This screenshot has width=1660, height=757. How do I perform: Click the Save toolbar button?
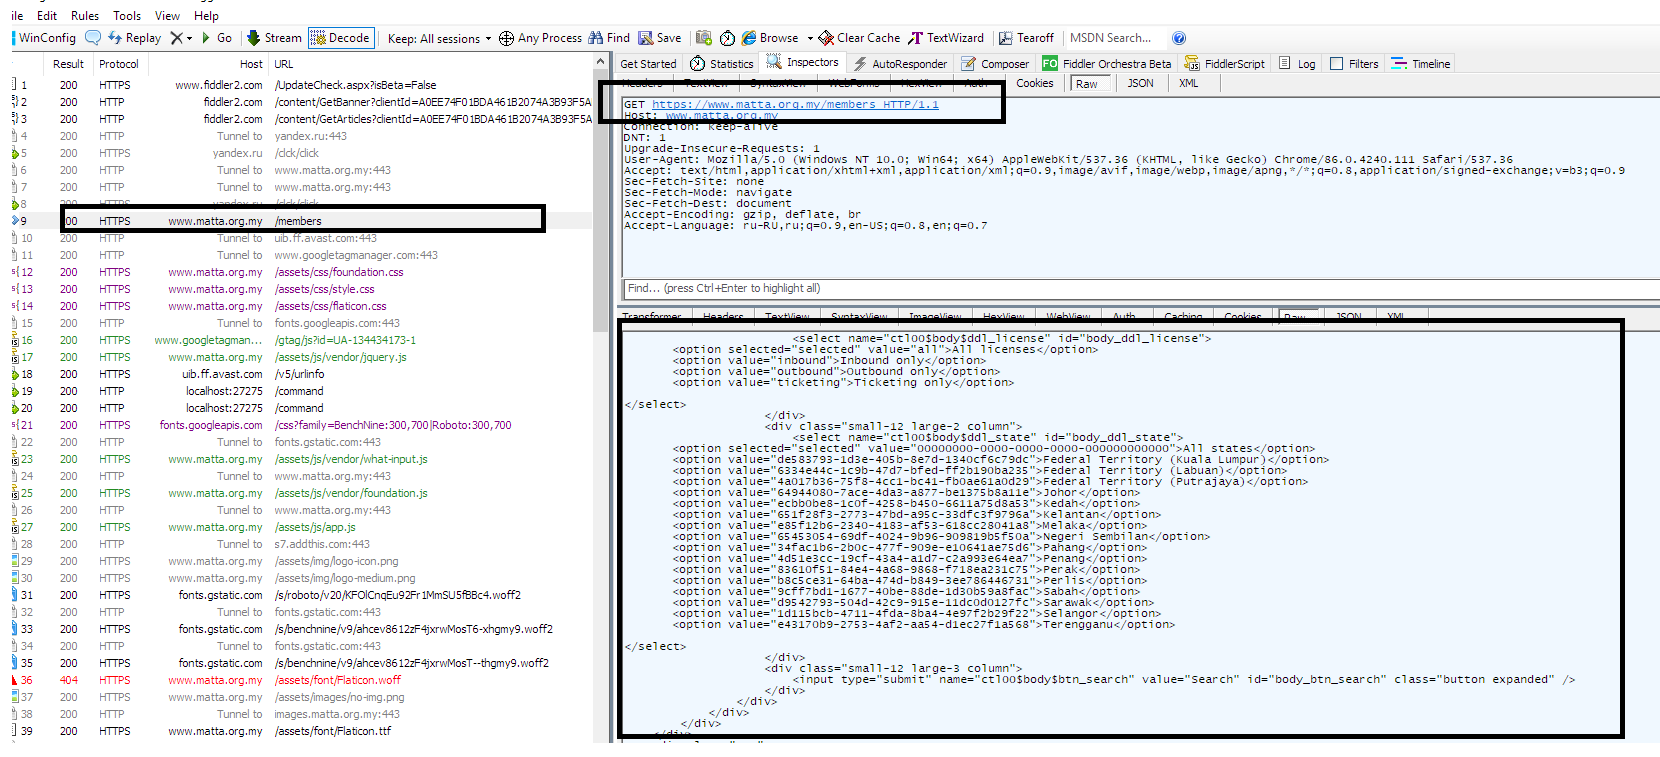660,38
